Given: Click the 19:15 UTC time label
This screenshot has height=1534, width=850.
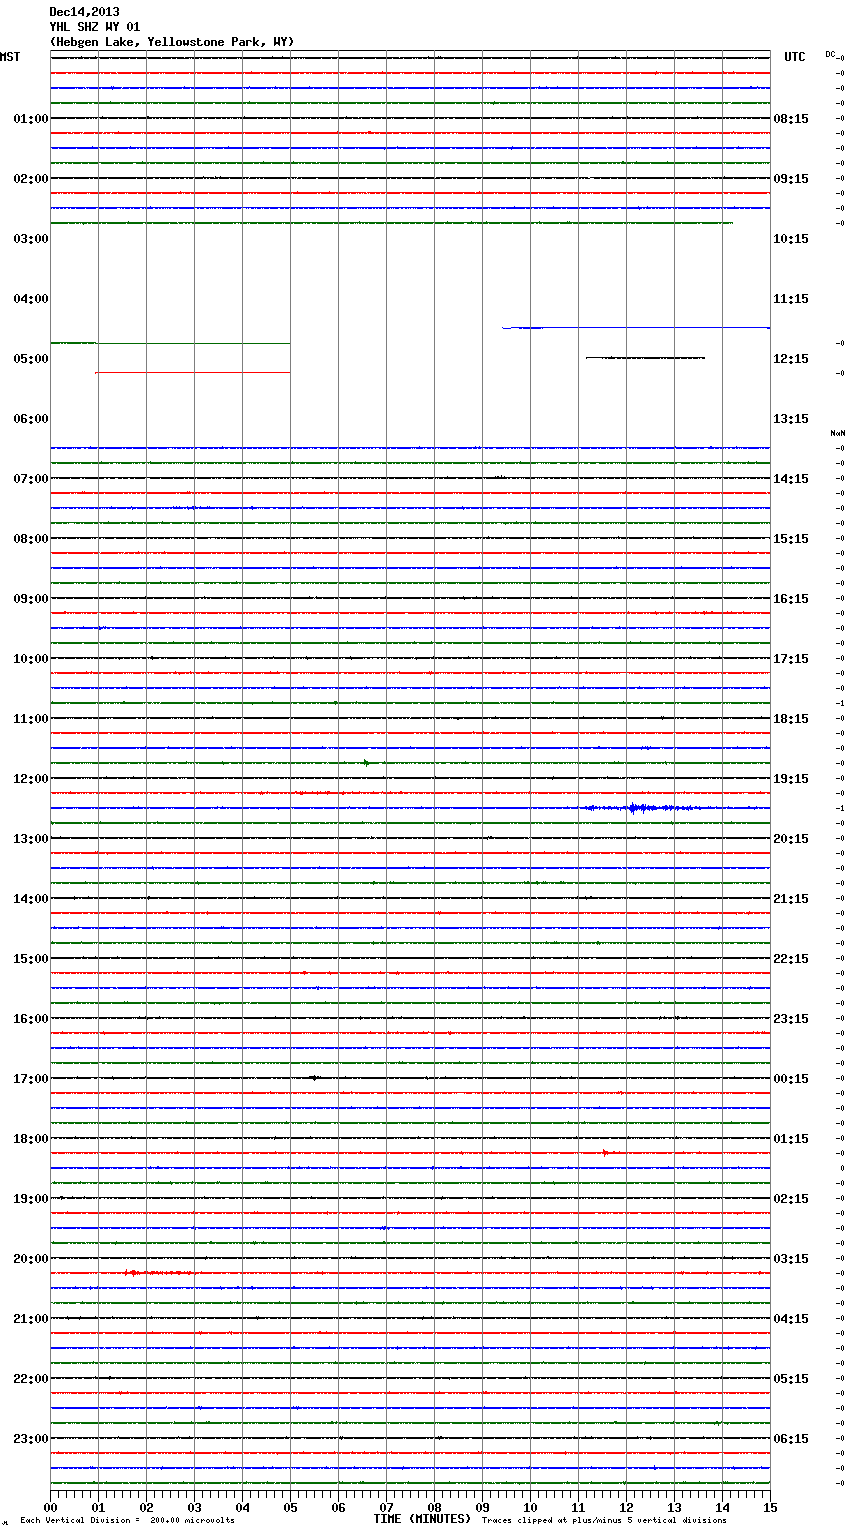Looking at the screenshot, I should pyautogui.click(x=791, y=779).
